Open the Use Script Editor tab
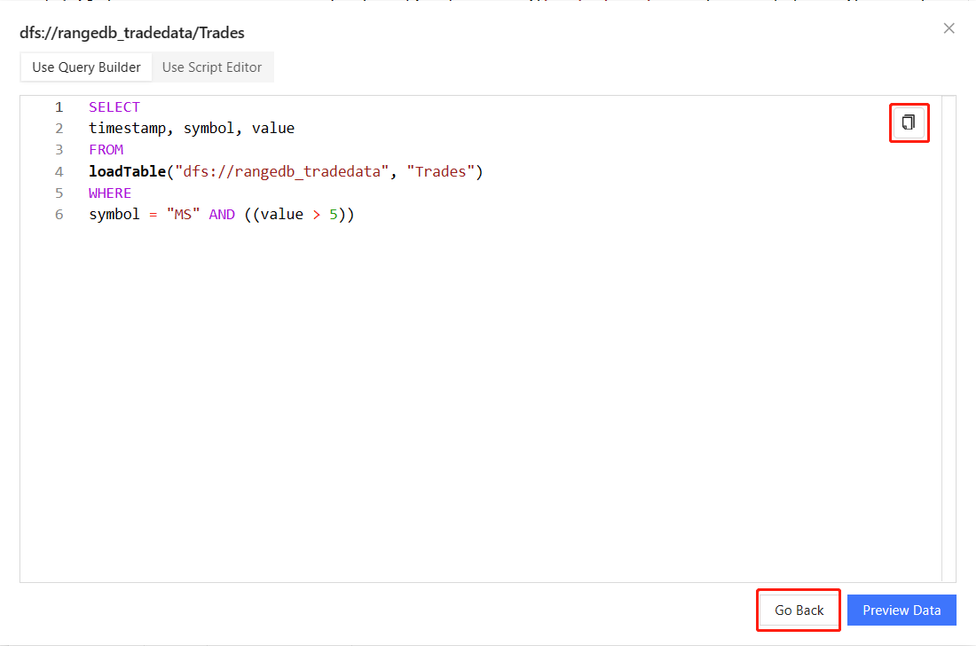976x646 pixels. click(x=212, y=67)
